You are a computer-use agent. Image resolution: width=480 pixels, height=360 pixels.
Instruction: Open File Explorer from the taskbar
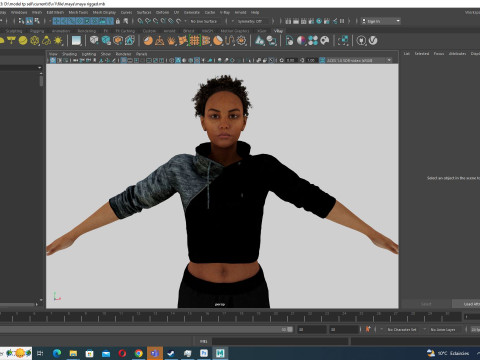(73, 353)
